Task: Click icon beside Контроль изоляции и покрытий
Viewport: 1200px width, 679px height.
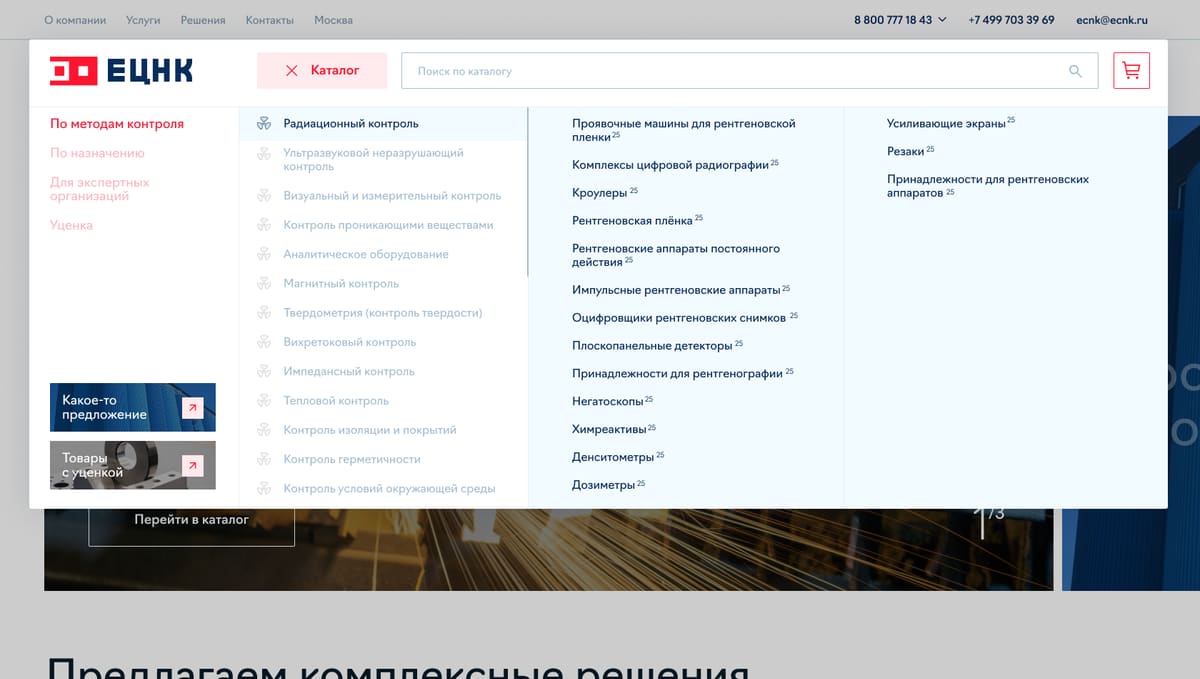Action: pyautogui.click(x=264, y=430)
